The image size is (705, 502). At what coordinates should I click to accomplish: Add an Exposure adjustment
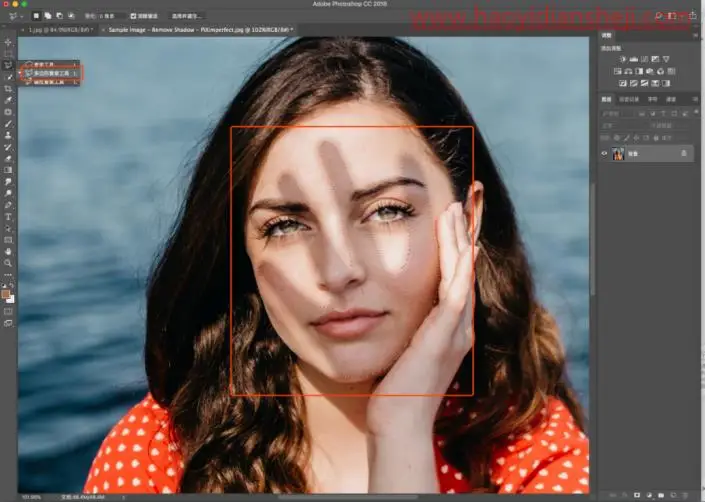point(655,59)
